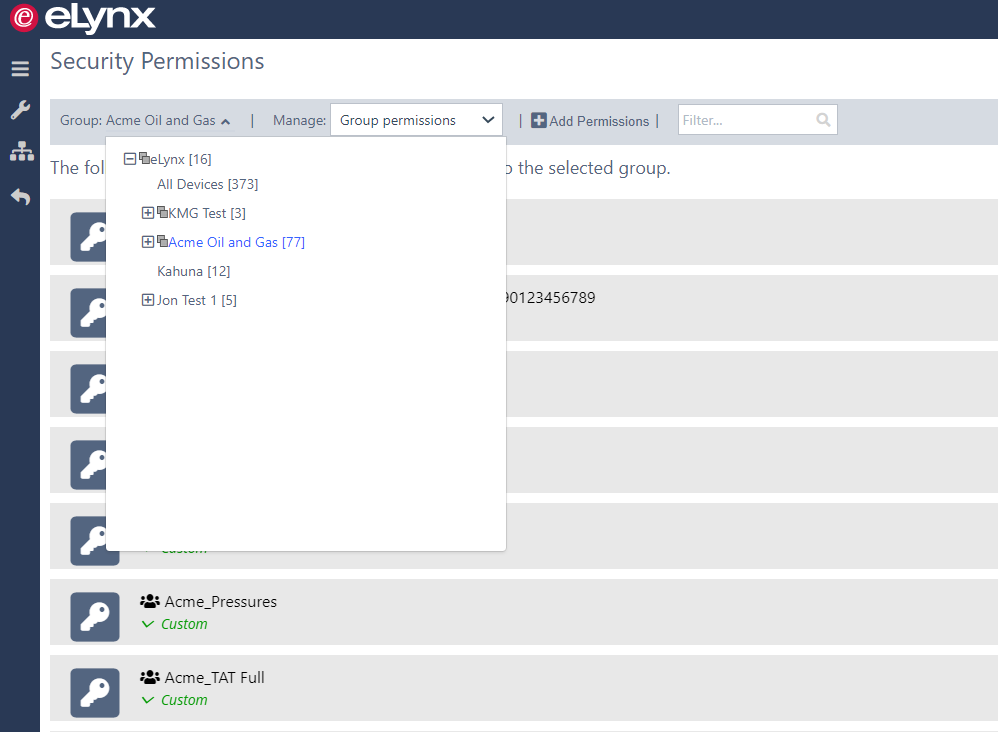Click the Security Permissions heading
Viewport: 998px width, 732px height.
point(157,61)
